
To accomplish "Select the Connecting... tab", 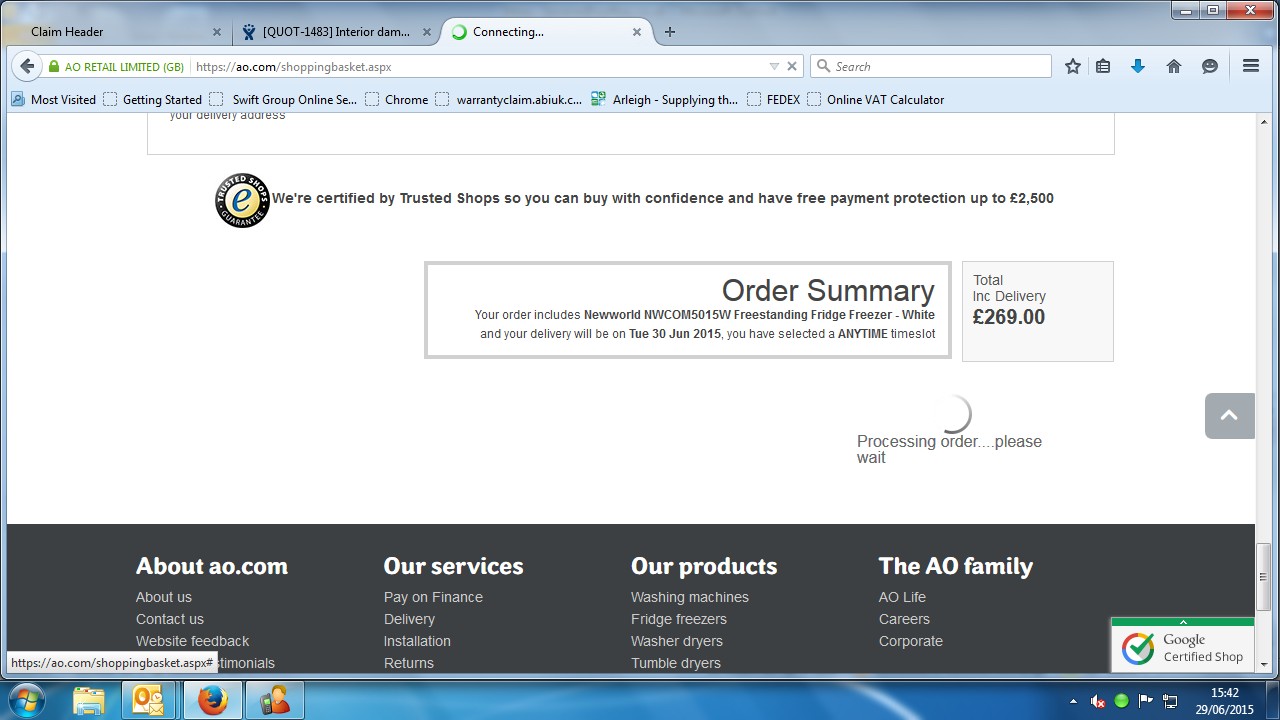I will [546, 32].
